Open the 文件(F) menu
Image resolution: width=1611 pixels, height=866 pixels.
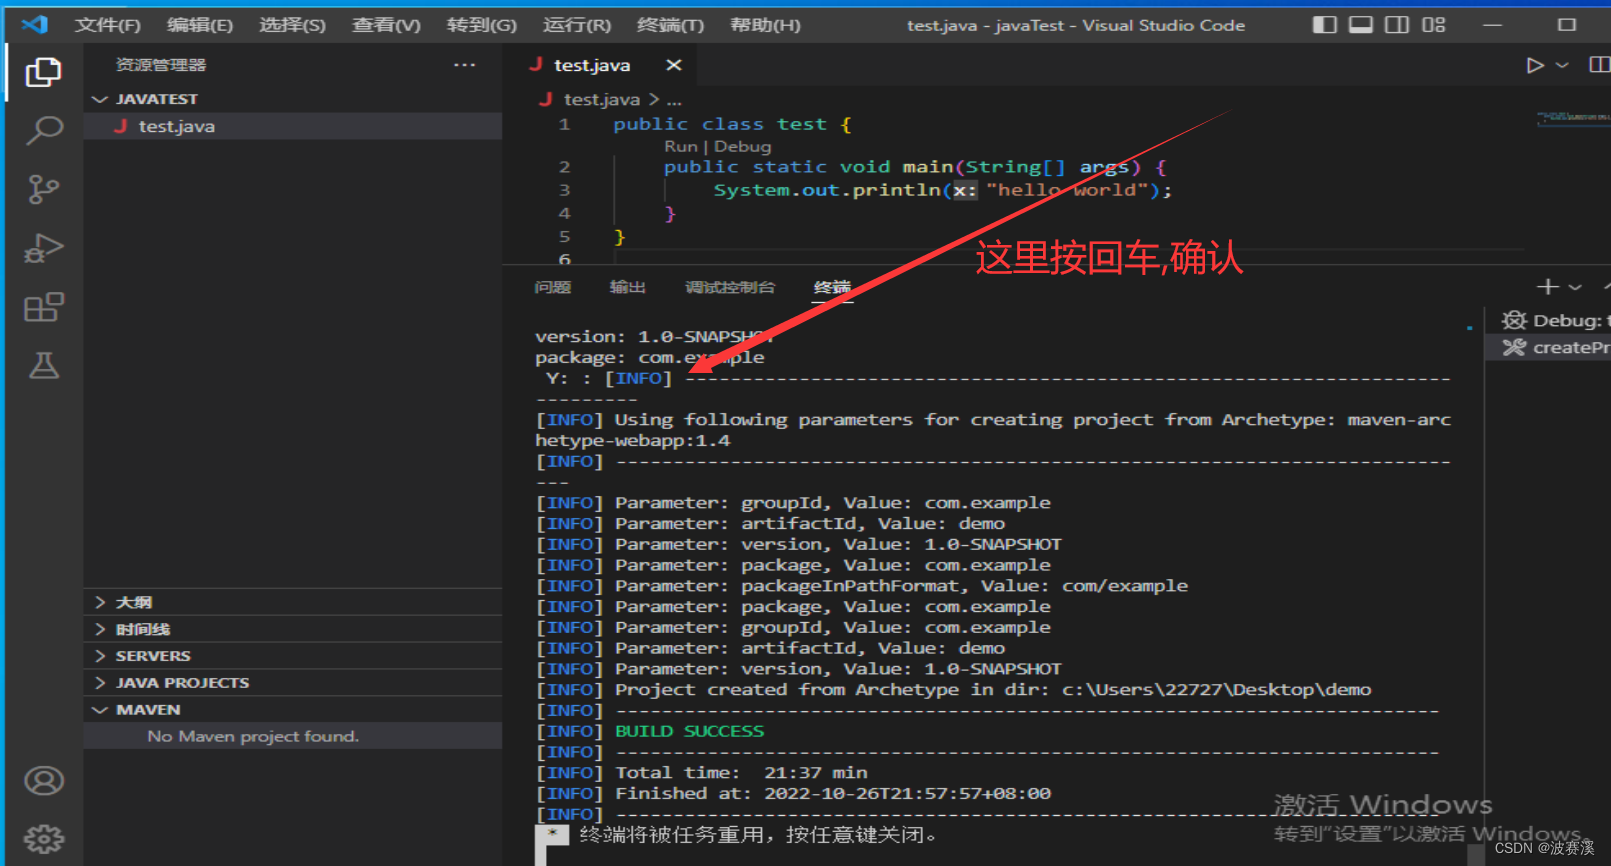point(107,25)
